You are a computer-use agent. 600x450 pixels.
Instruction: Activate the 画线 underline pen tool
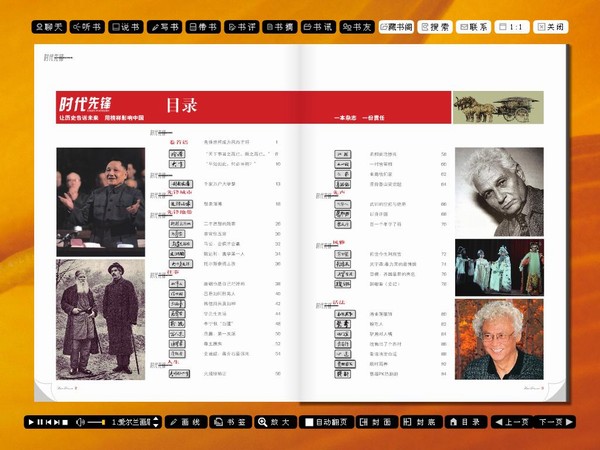coord(186,422)
